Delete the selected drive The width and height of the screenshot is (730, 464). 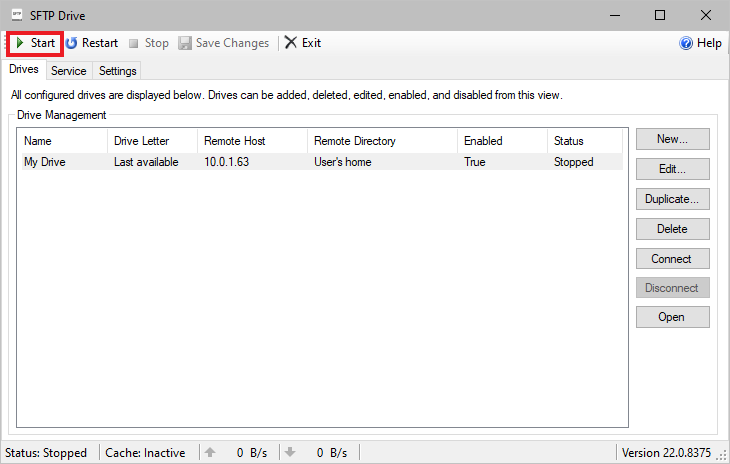[x=672, y=229]
